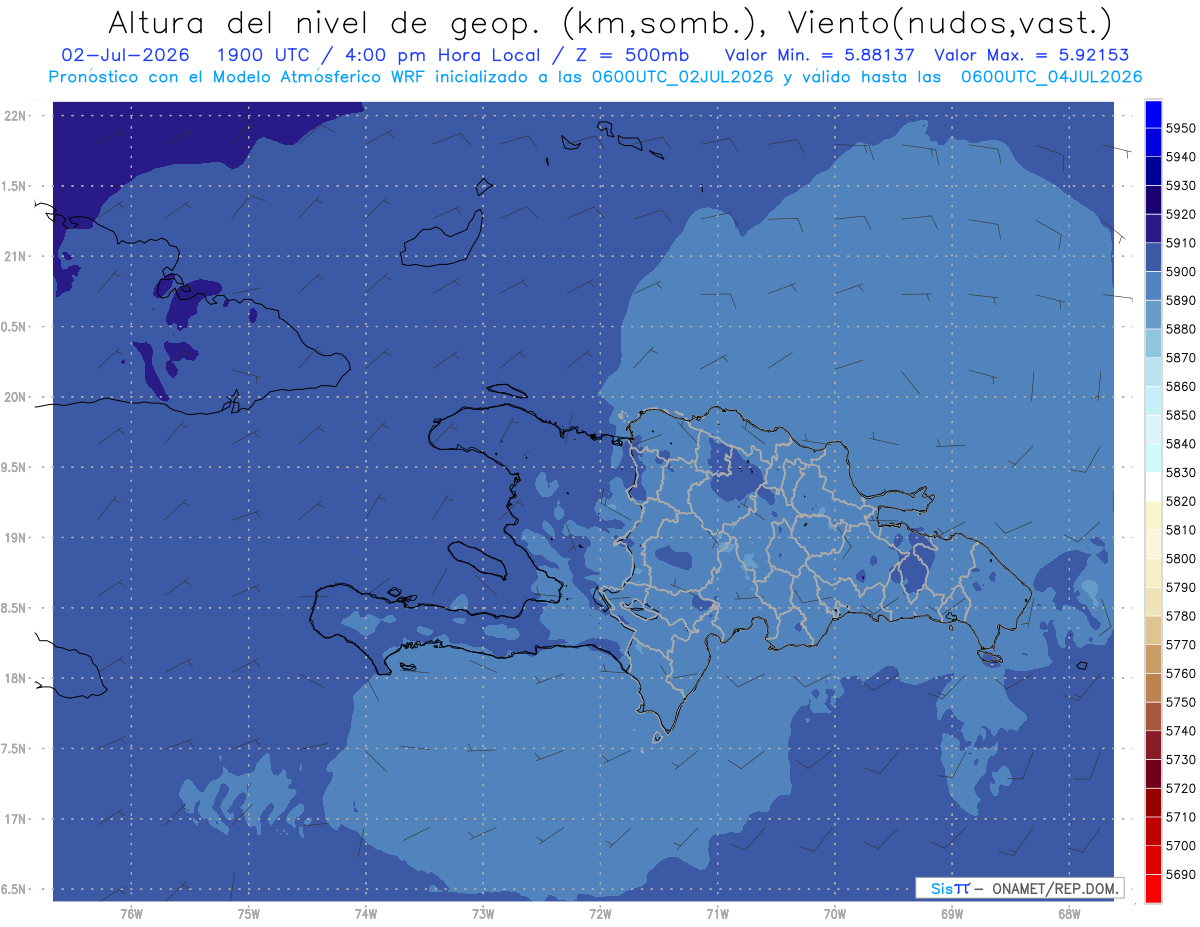
Task: Click the 5730 color scale label
Action: pyautogui.click(x=1180, y=759)
